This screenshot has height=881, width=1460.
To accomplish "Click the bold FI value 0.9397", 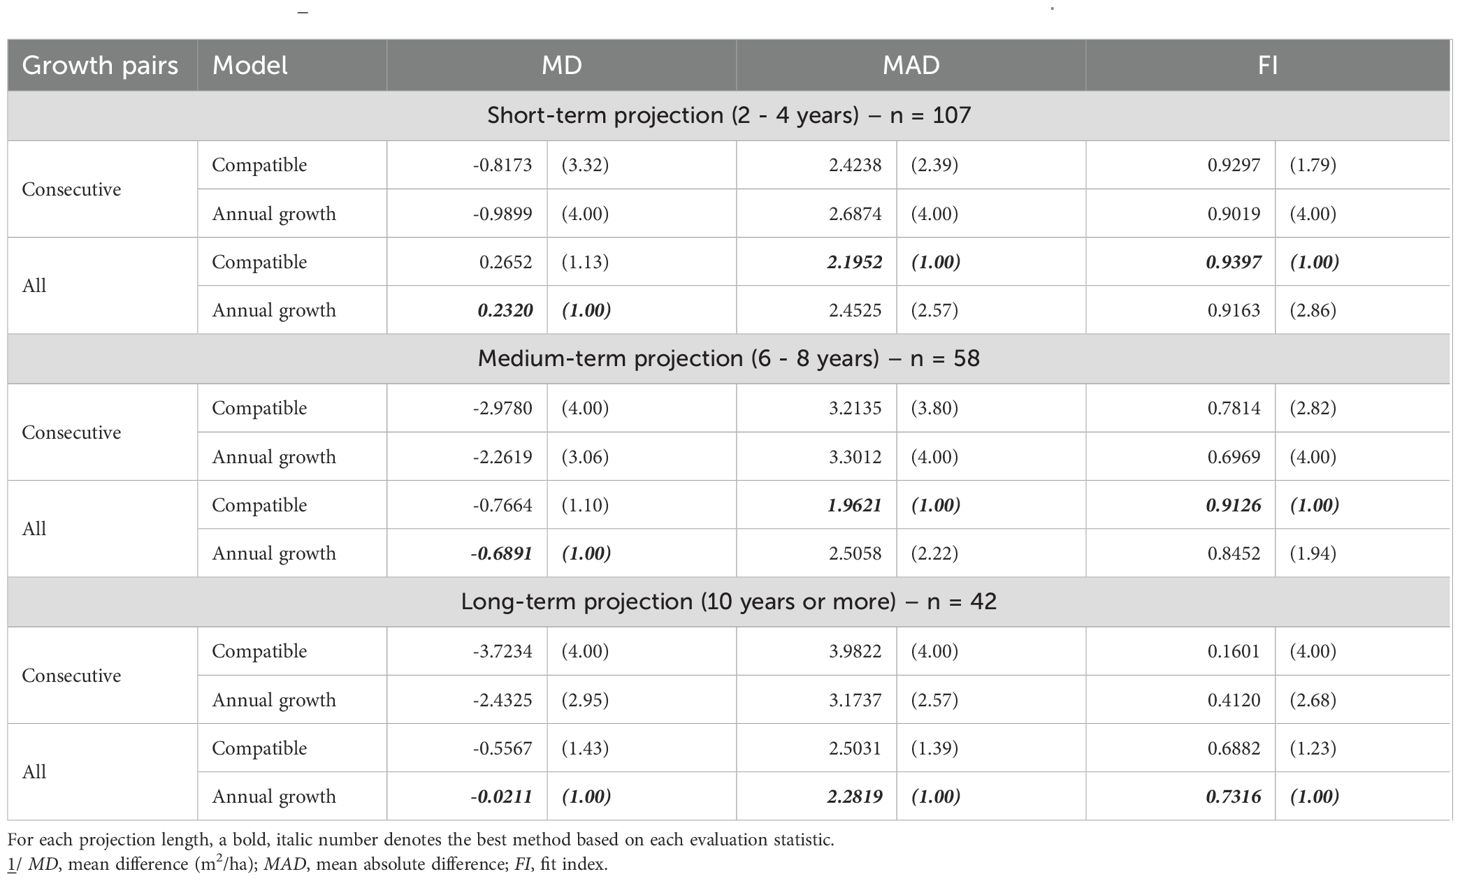I will (1234, 262).
